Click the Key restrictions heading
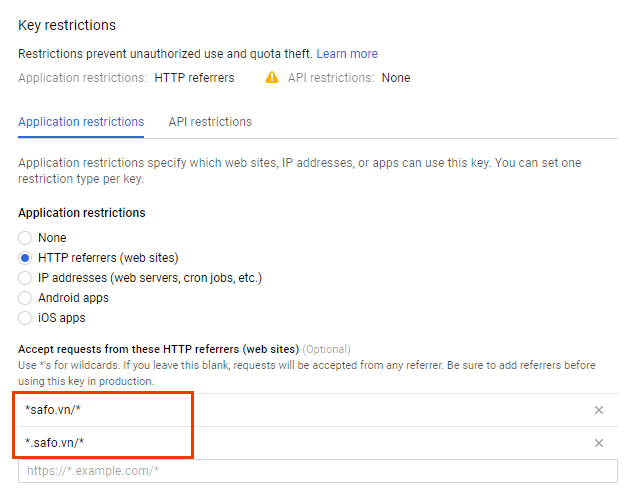The height and width of the screenshot is (495, 630). tap(67, 25)
